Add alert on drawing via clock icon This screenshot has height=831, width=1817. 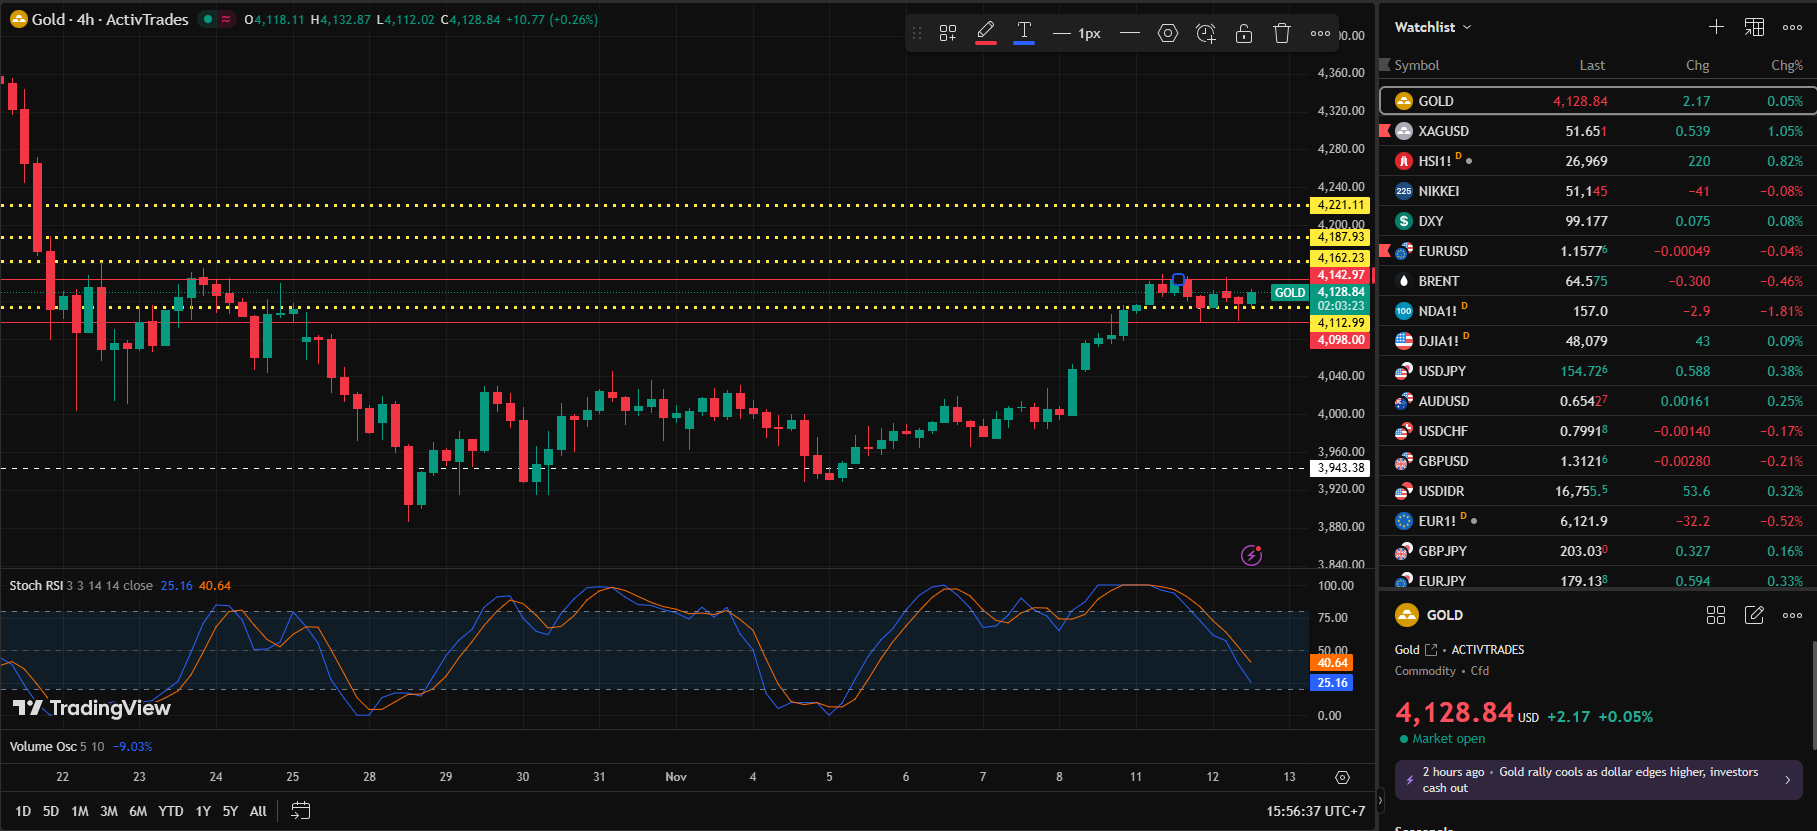(1205, 33)
